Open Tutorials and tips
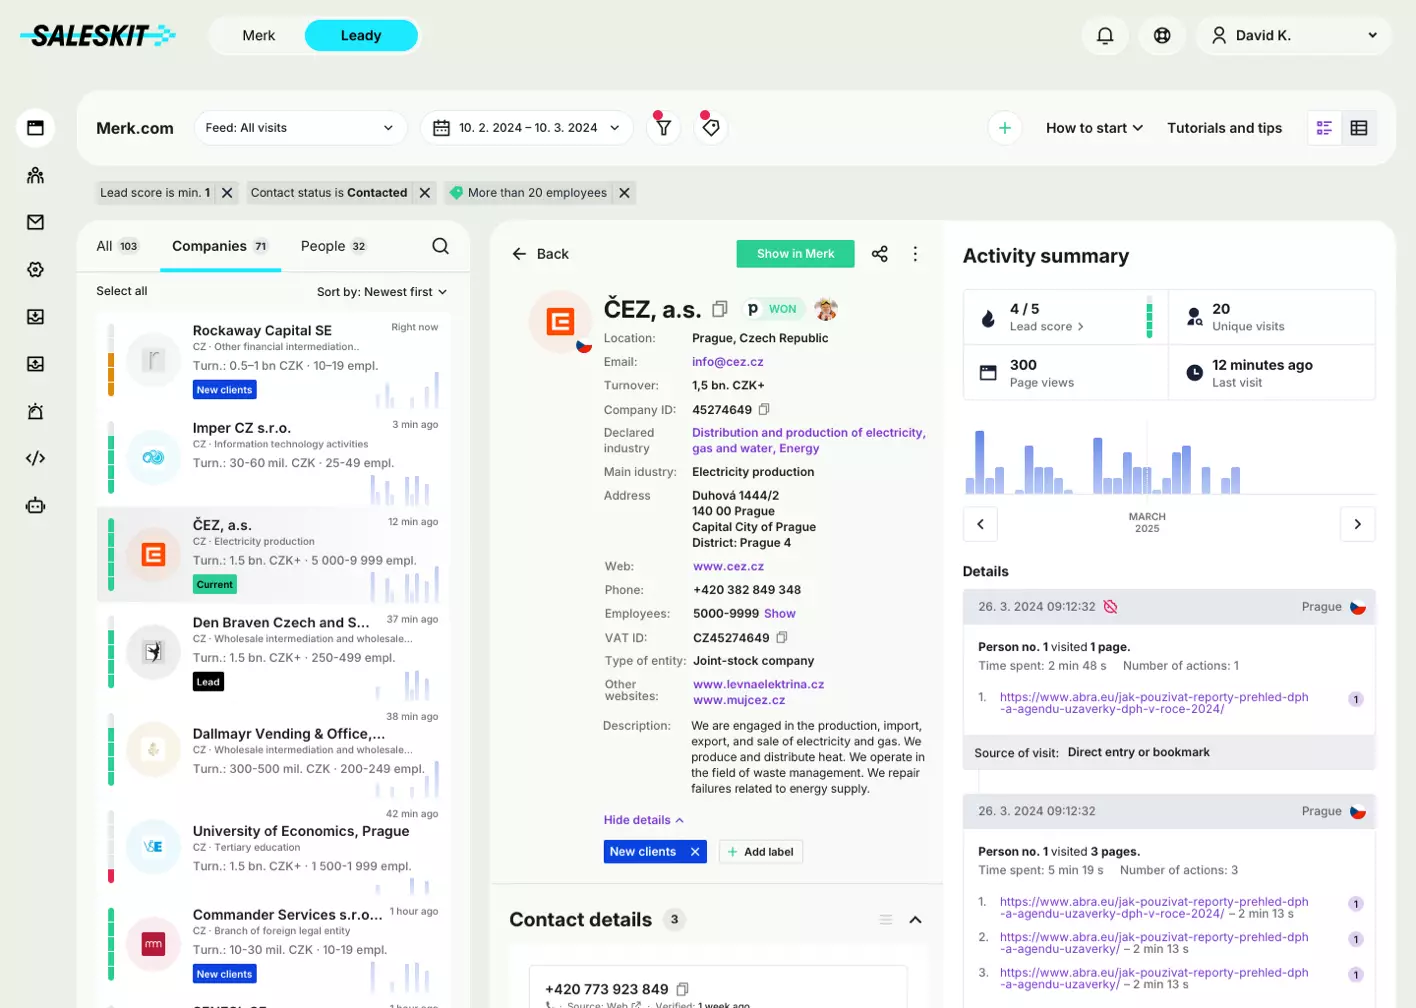The width and height of the screenshot is (1416, 1008). pos(1224,128)
